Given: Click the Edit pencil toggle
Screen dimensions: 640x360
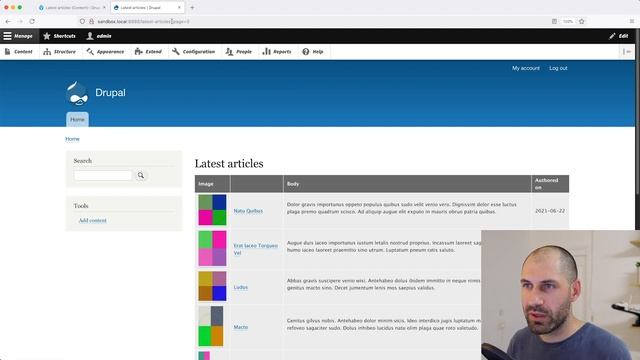Looking at the screenshot, I should pyautogui.click(x=619, y=36).
